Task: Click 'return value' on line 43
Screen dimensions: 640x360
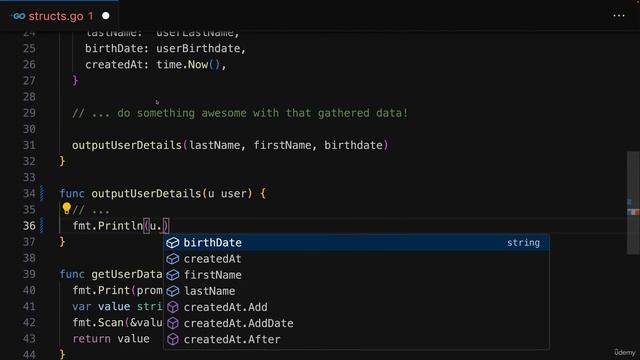Action: point(111,339)
